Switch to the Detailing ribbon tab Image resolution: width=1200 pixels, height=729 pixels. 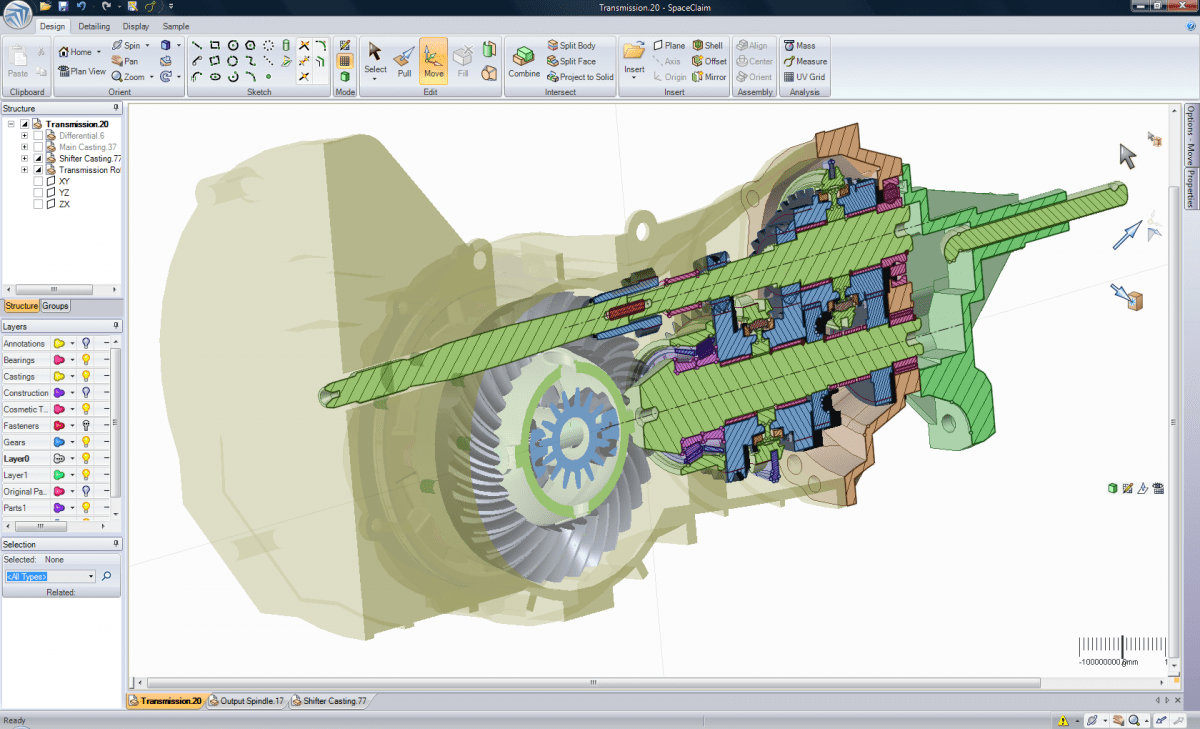pos(94,27)
